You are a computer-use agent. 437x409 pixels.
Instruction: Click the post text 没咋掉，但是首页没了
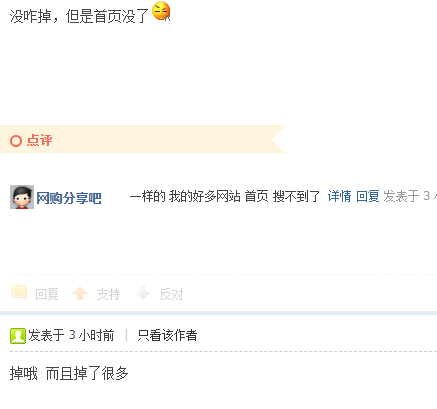[79, 16]
